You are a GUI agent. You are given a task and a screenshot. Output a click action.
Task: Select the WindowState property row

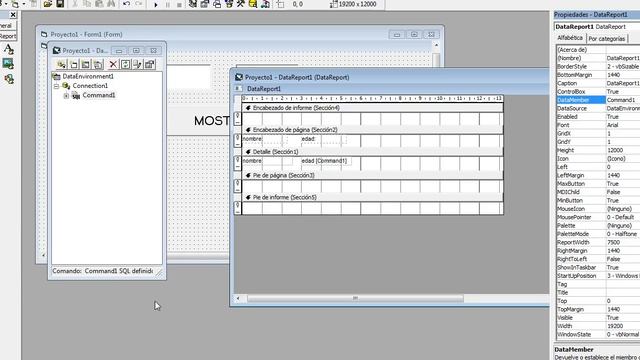[x=598, y=334]
